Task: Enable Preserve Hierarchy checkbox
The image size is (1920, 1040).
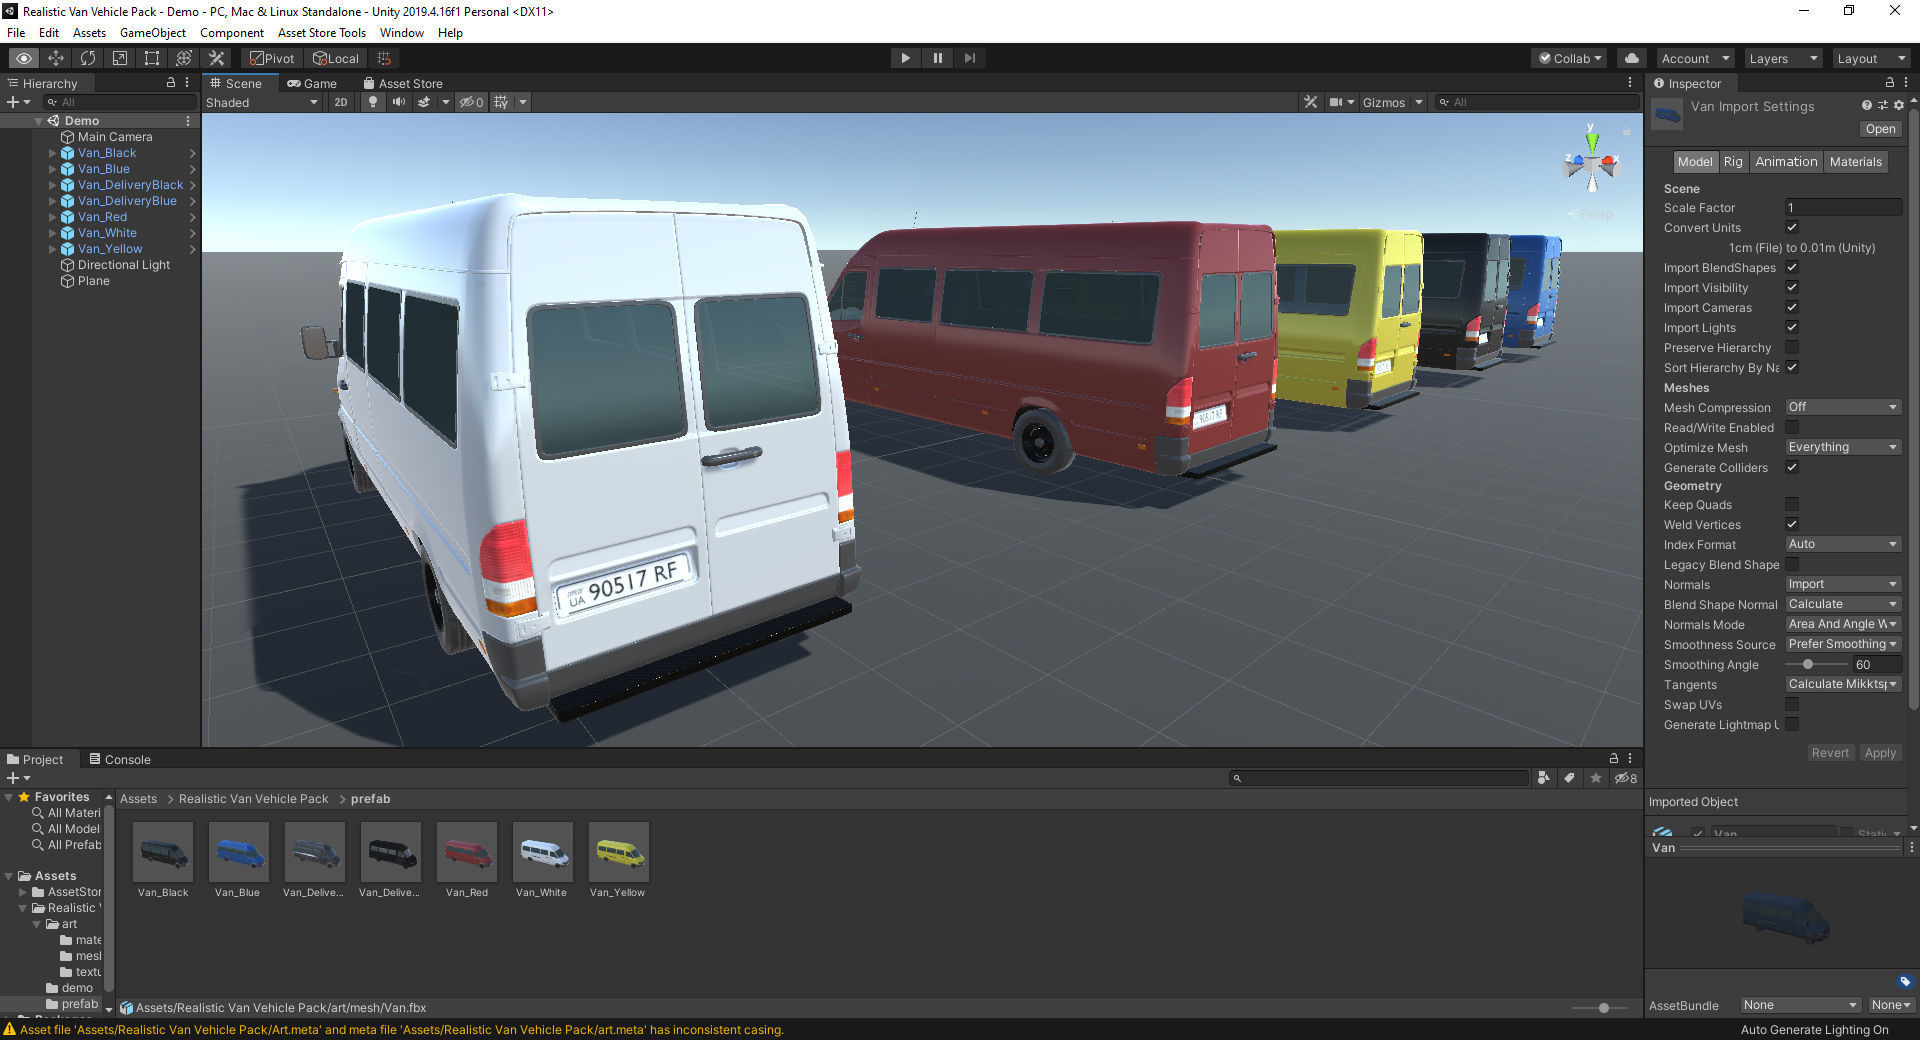Action: [1792, 347]
